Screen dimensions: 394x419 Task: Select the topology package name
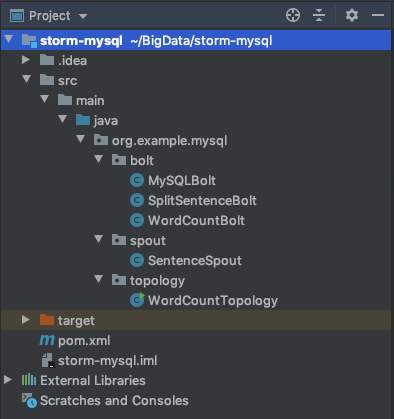click(157, 281)
